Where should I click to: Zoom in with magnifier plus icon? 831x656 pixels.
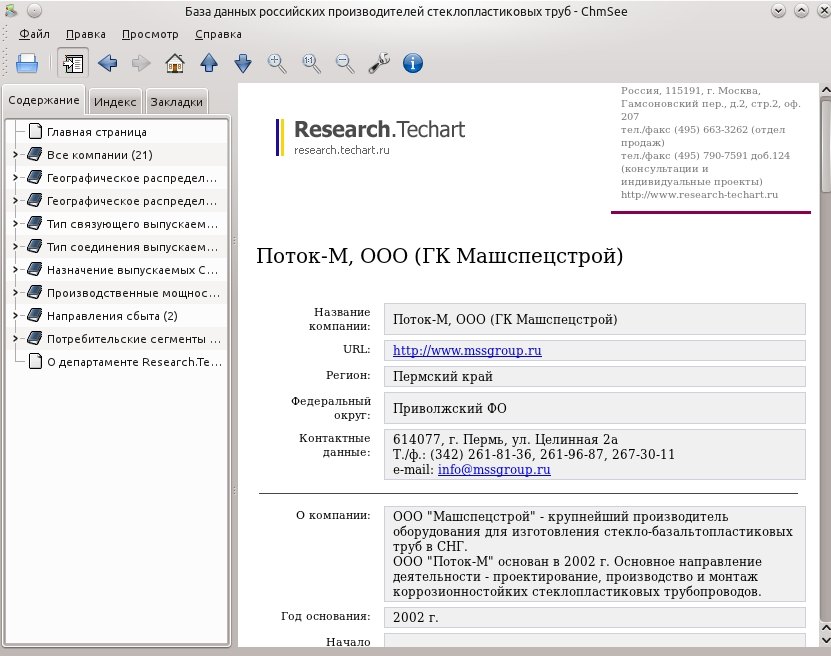277,64
